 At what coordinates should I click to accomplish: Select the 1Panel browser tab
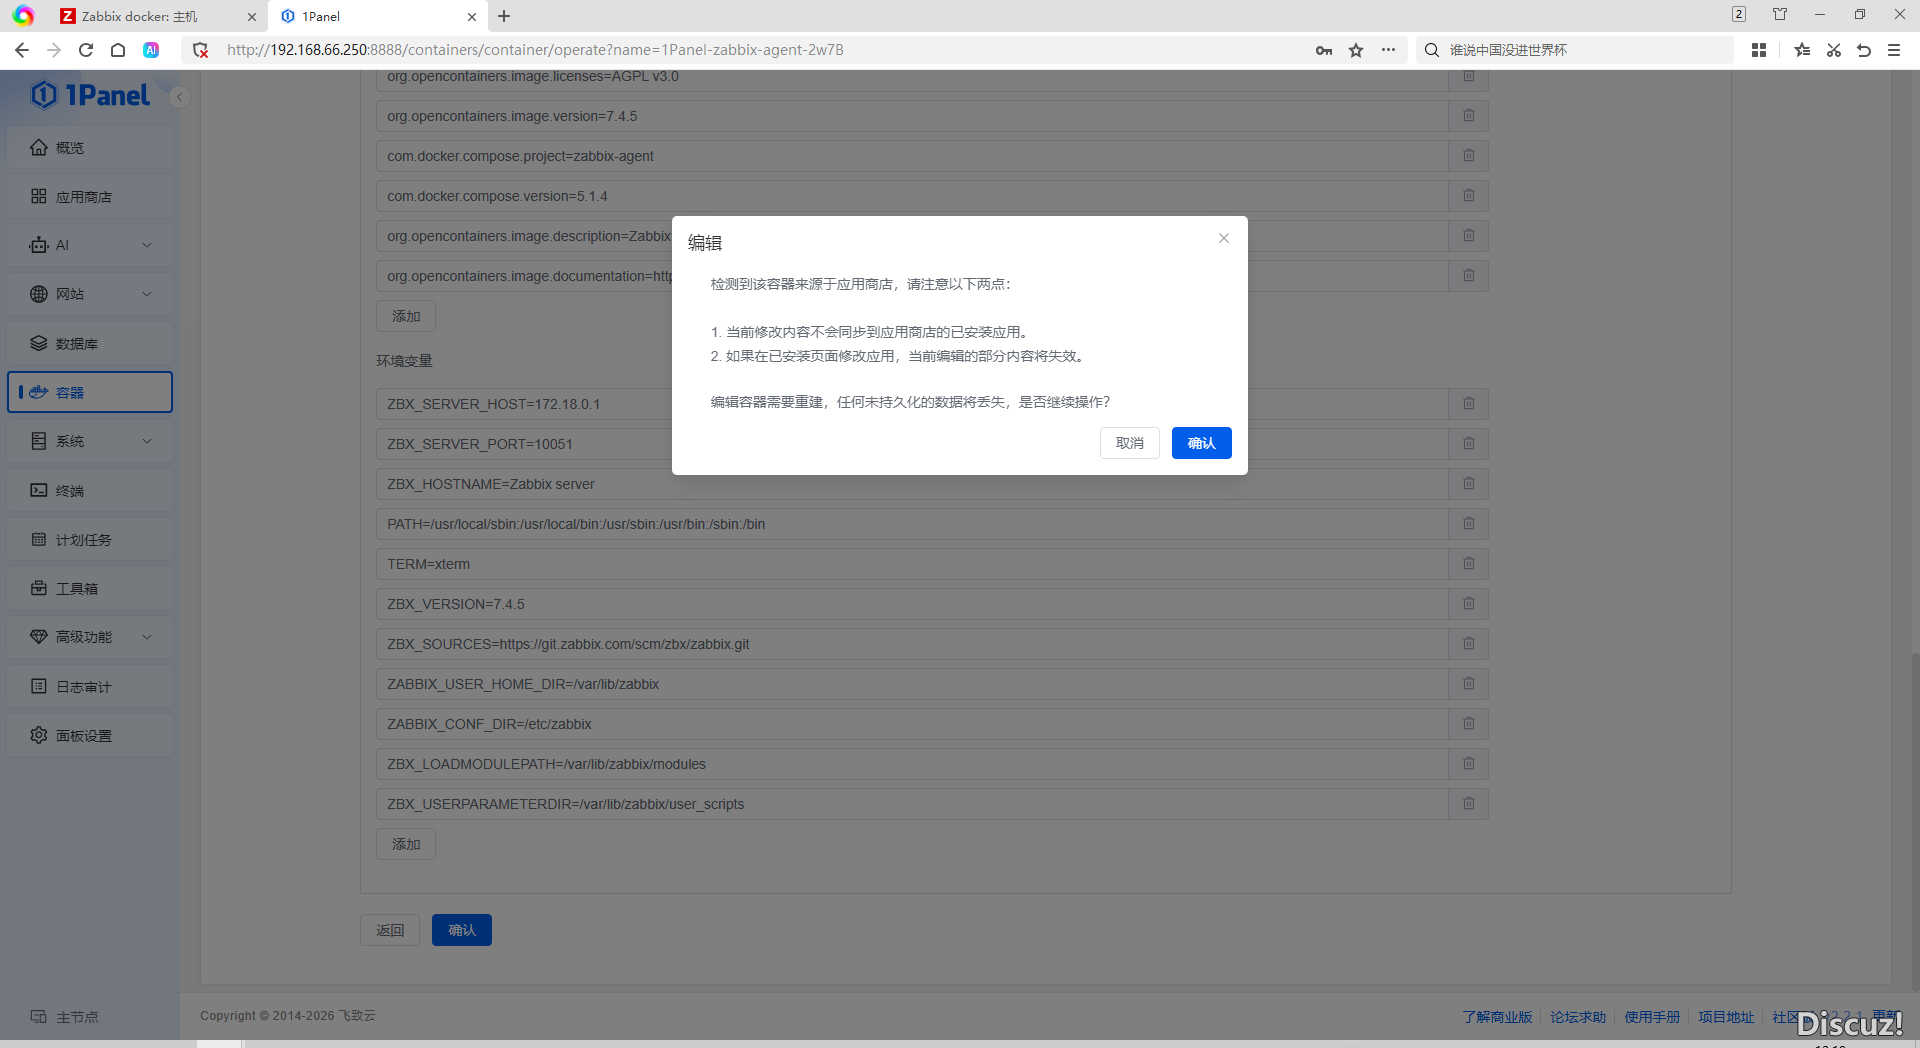click(378, 16)
